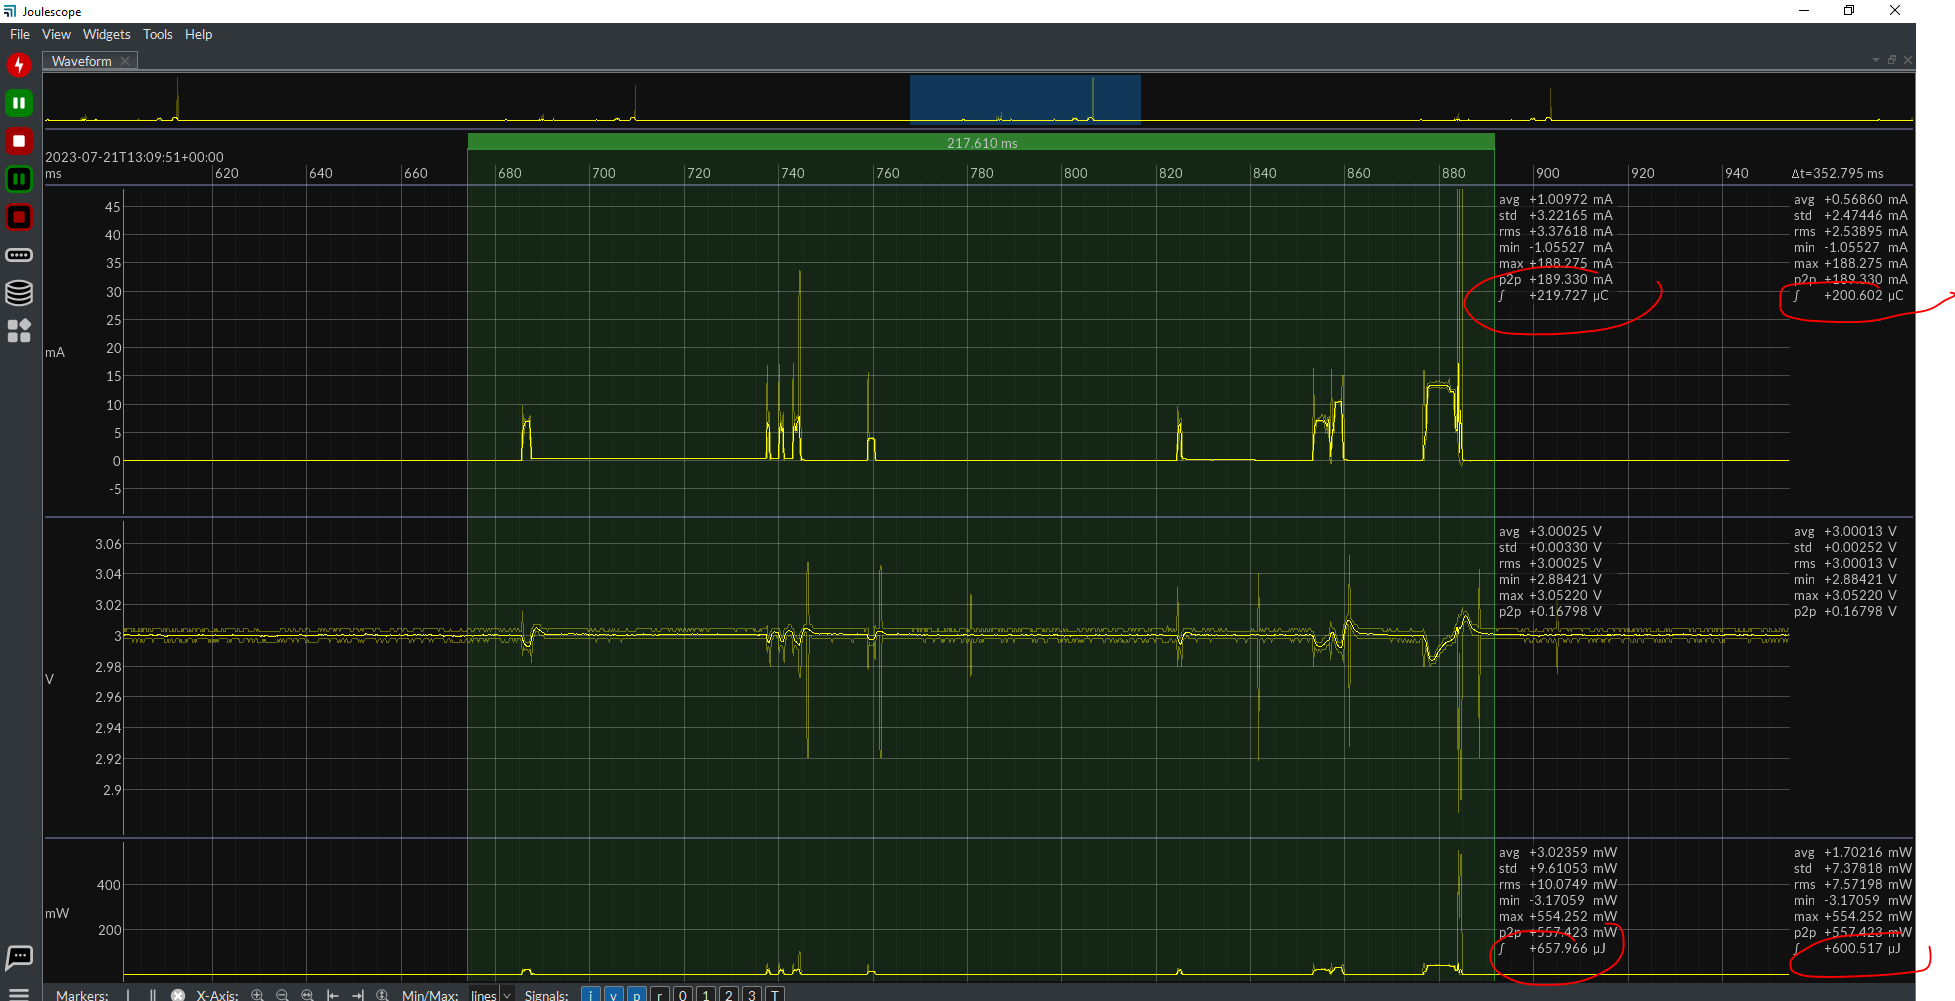Toggle the voltage signal 'v' button

(x=613, y=995)
